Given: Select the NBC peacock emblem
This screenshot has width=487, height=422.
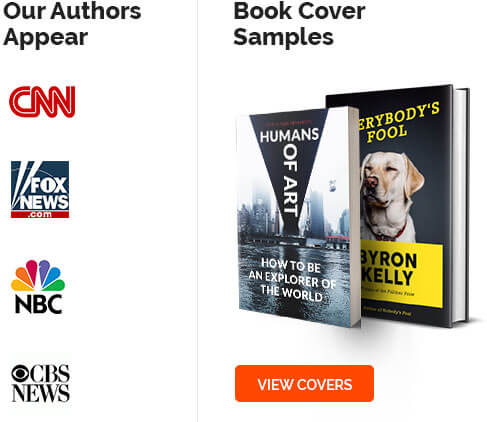Looking at the screenshot, I should coord(38,275).
